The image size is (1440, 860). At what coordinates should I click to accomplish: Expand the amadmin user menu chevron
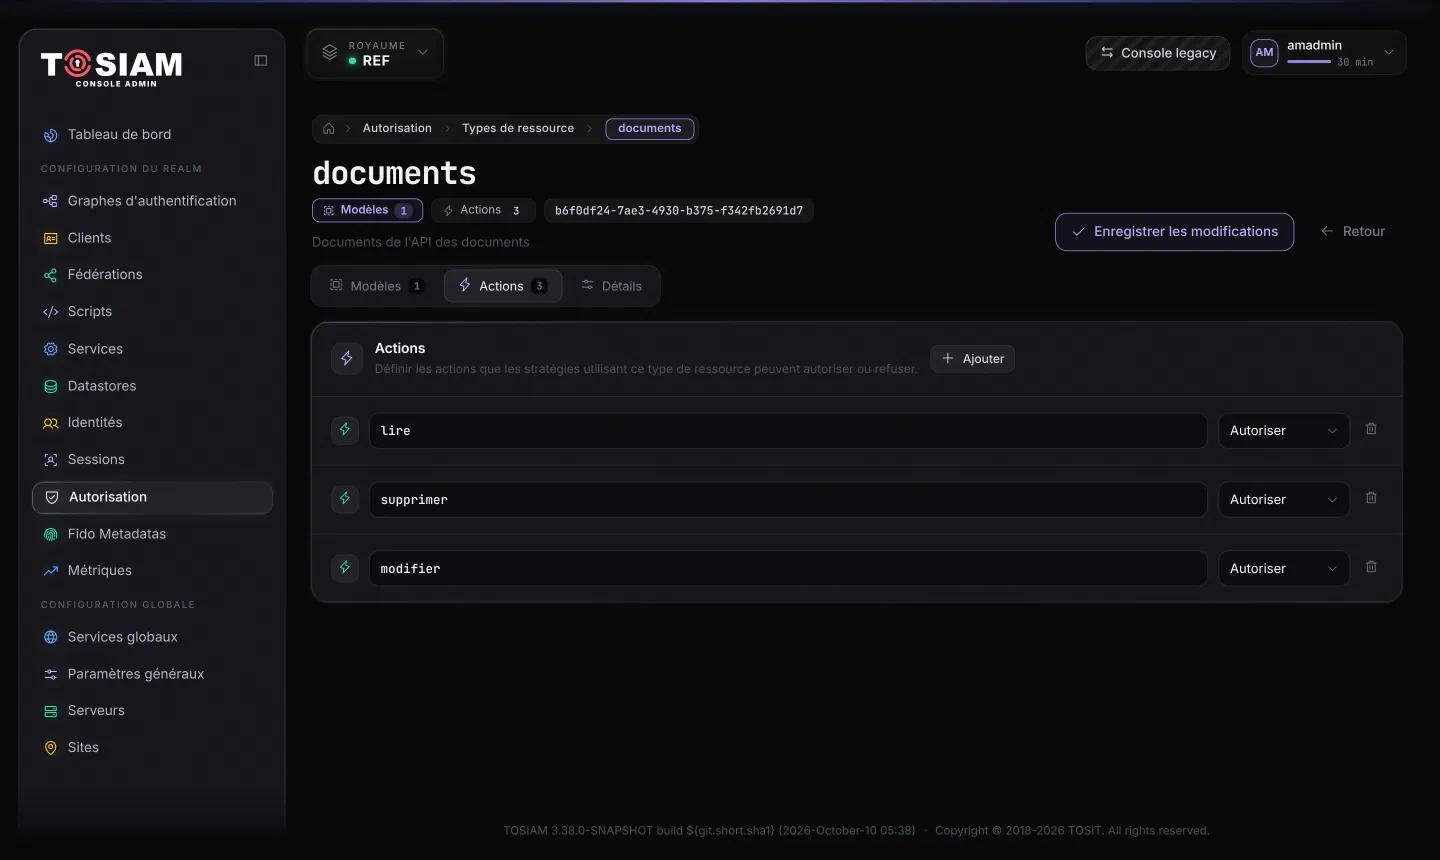click(1388, 52)
